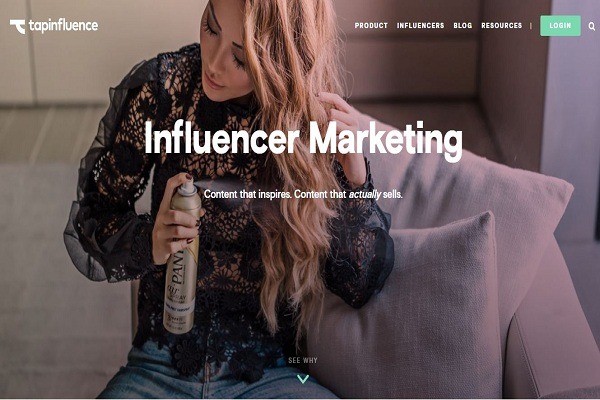Click the Influencer Marketing headline
This screenshot has width=600, height=400.
tap(303, 140)
